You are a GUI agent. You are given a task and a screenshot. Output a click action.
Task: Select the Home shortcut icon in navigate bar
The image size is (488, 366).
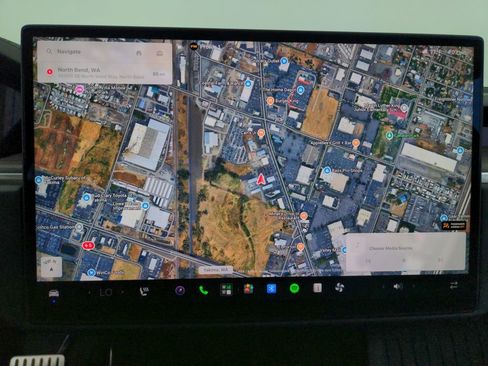(139, 53)
